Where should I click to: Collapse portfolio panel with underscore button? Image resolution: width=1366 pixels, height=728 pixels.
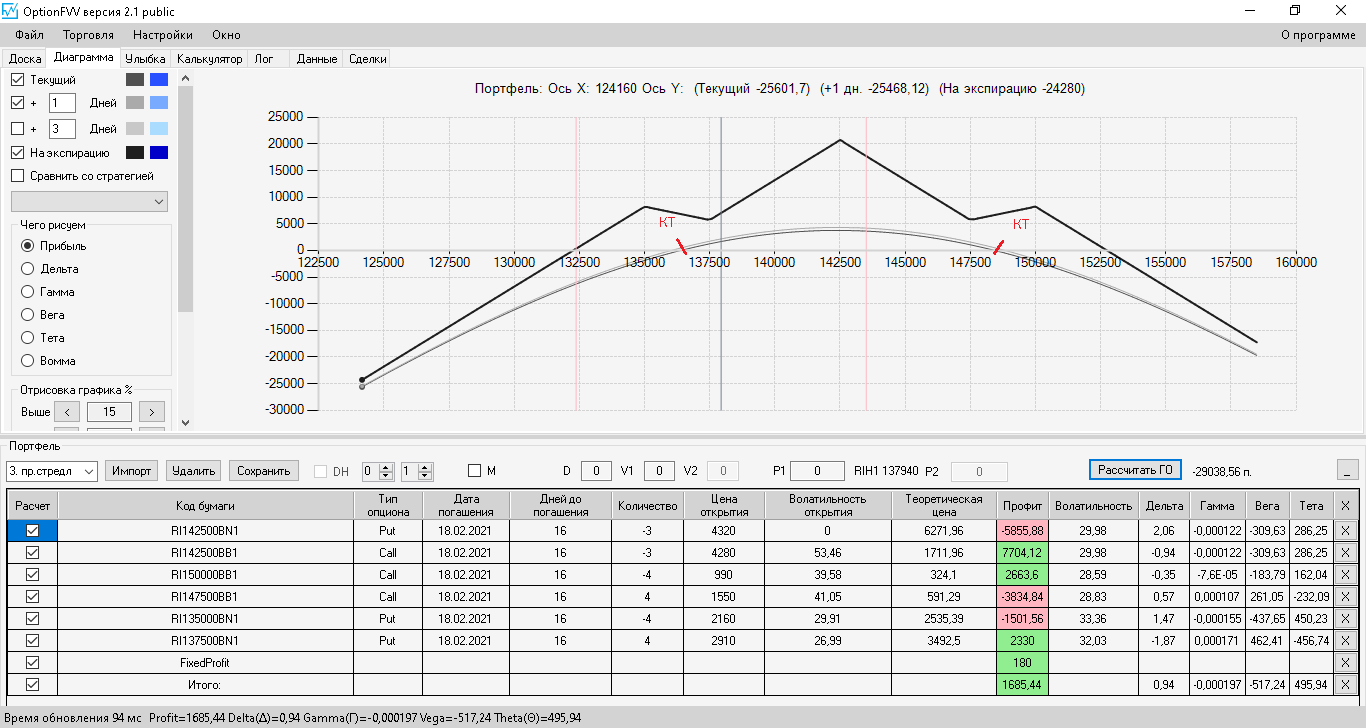tap(1347, 470)
